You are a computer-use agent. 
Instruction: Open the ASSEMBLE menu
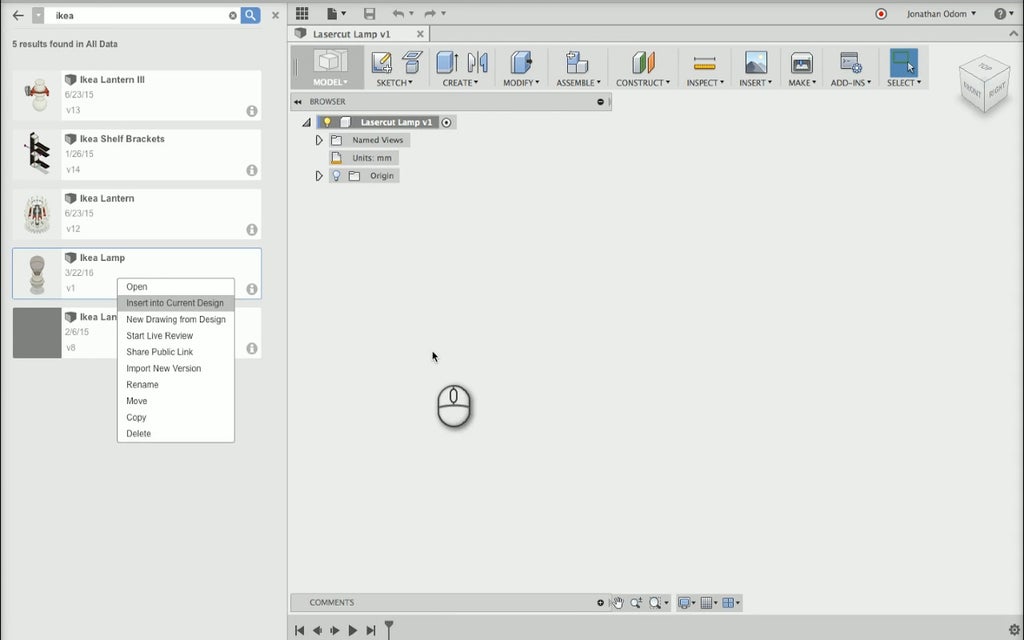click(578, 83)
